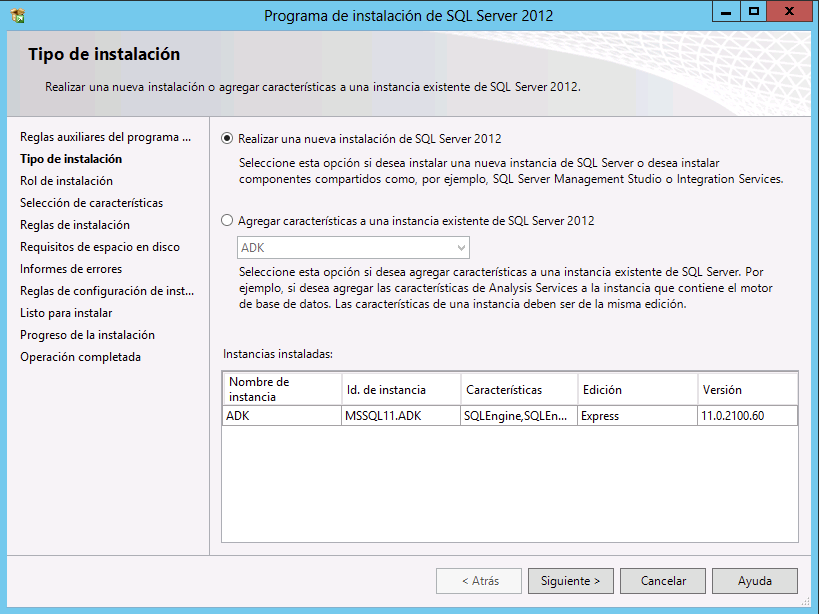Open the ADK instance dropdown

(353, 247)
